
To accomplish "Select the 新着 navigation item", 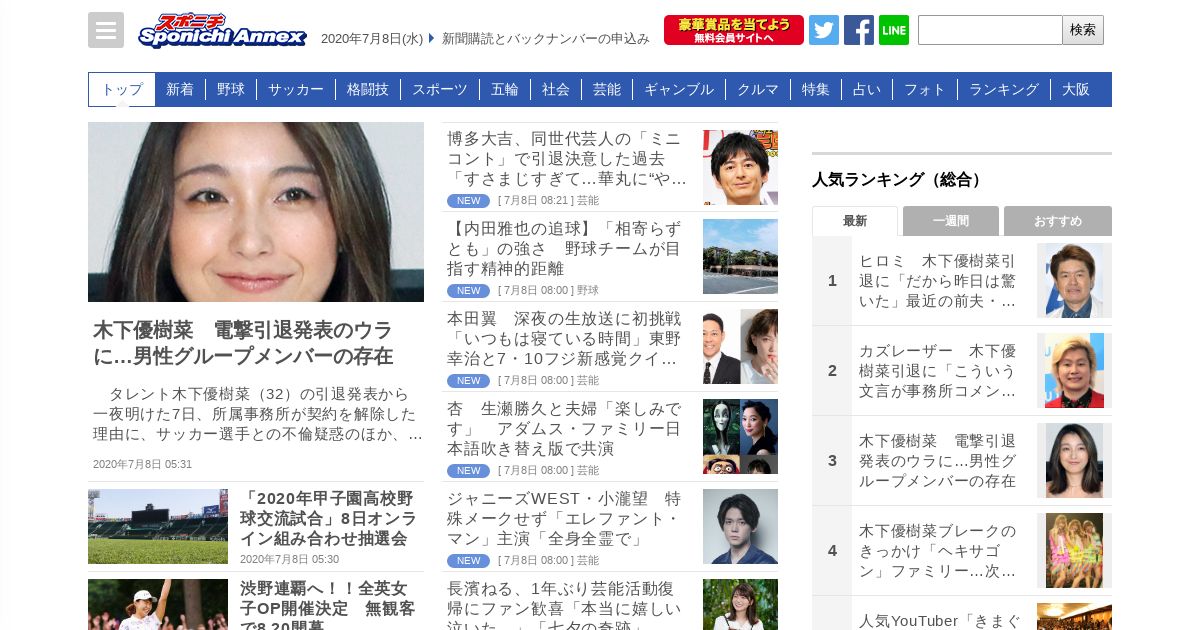I will 180,89.
